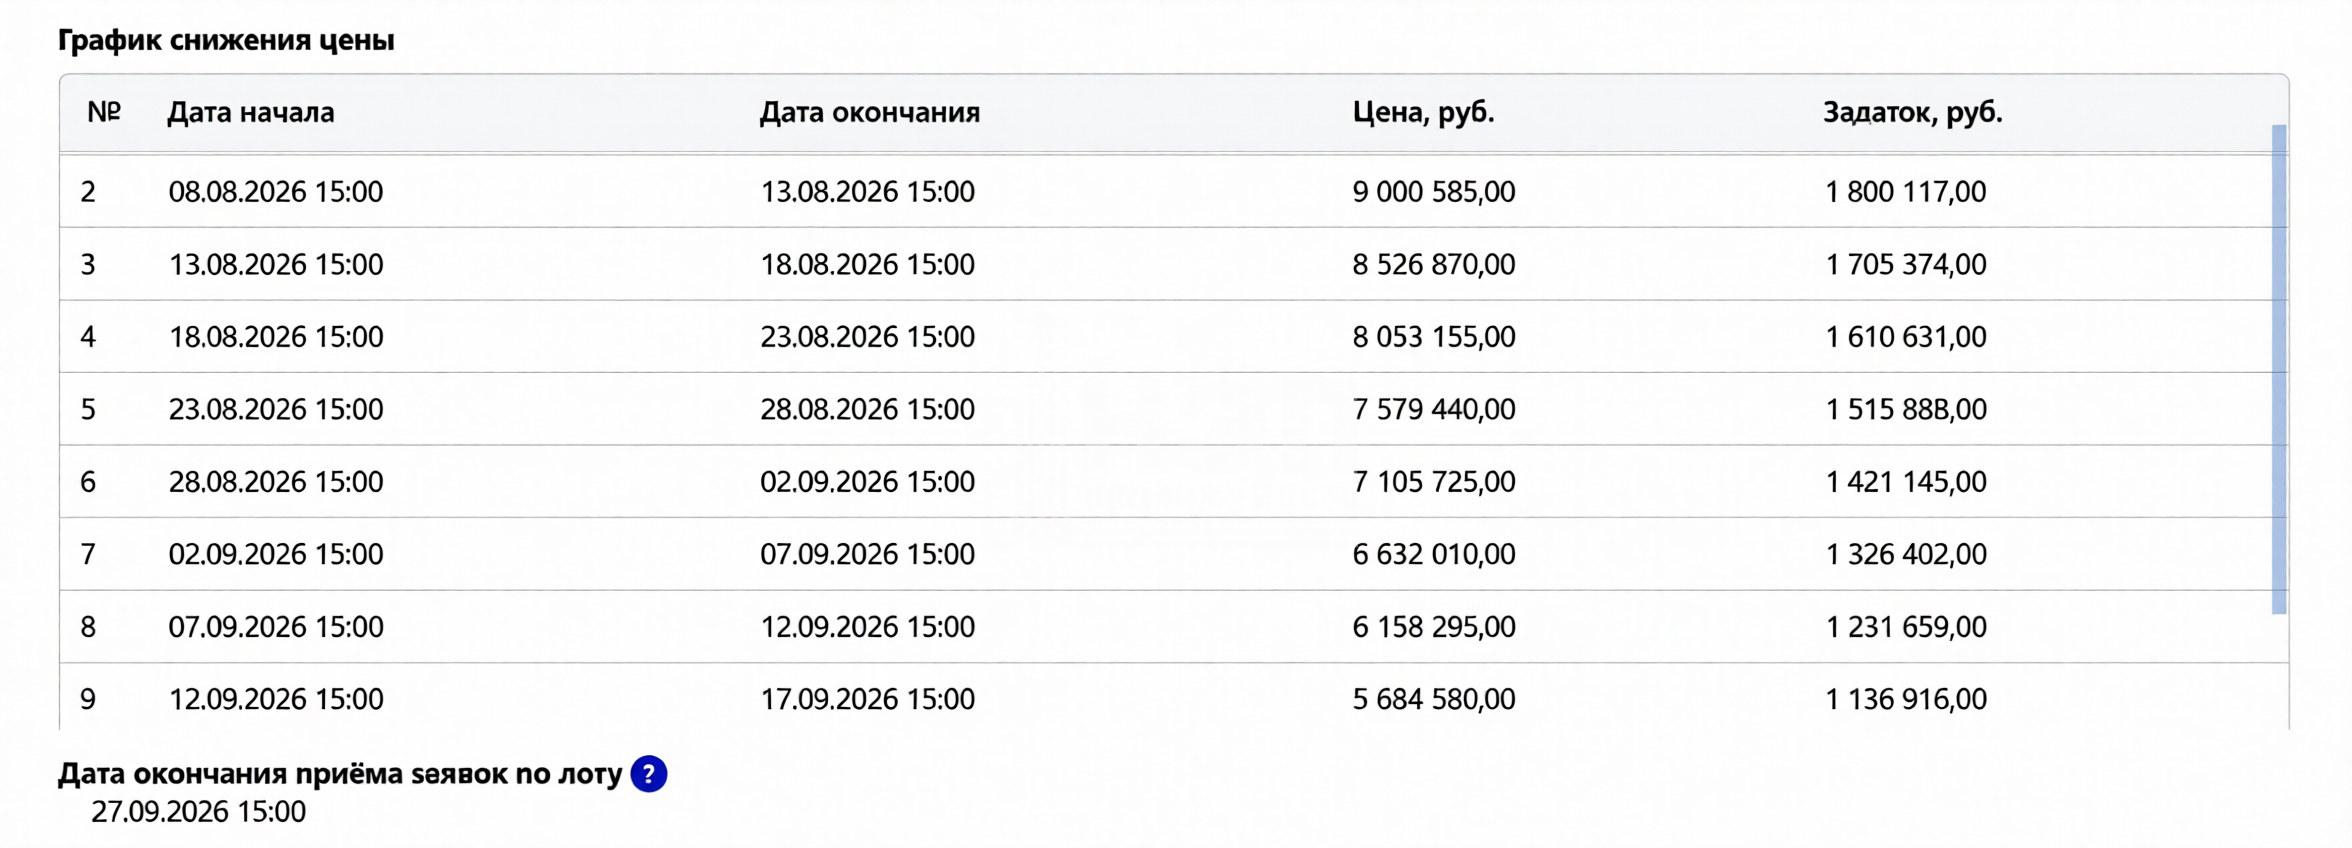This screenshot has width=2352, height=848.
Task: Click the "Дата окончания приёма заявок по лоту" label
Action: click(340, 774)
